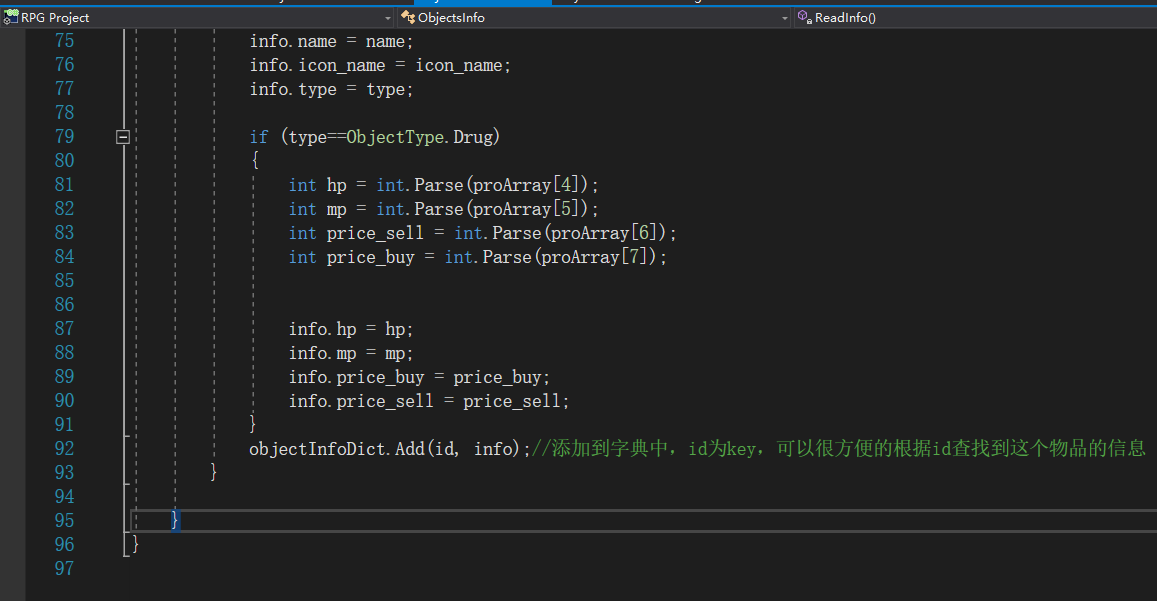Click line number 92 in the gutter
The width and height of the screenshot is (1157, 601).
point(64,448)
